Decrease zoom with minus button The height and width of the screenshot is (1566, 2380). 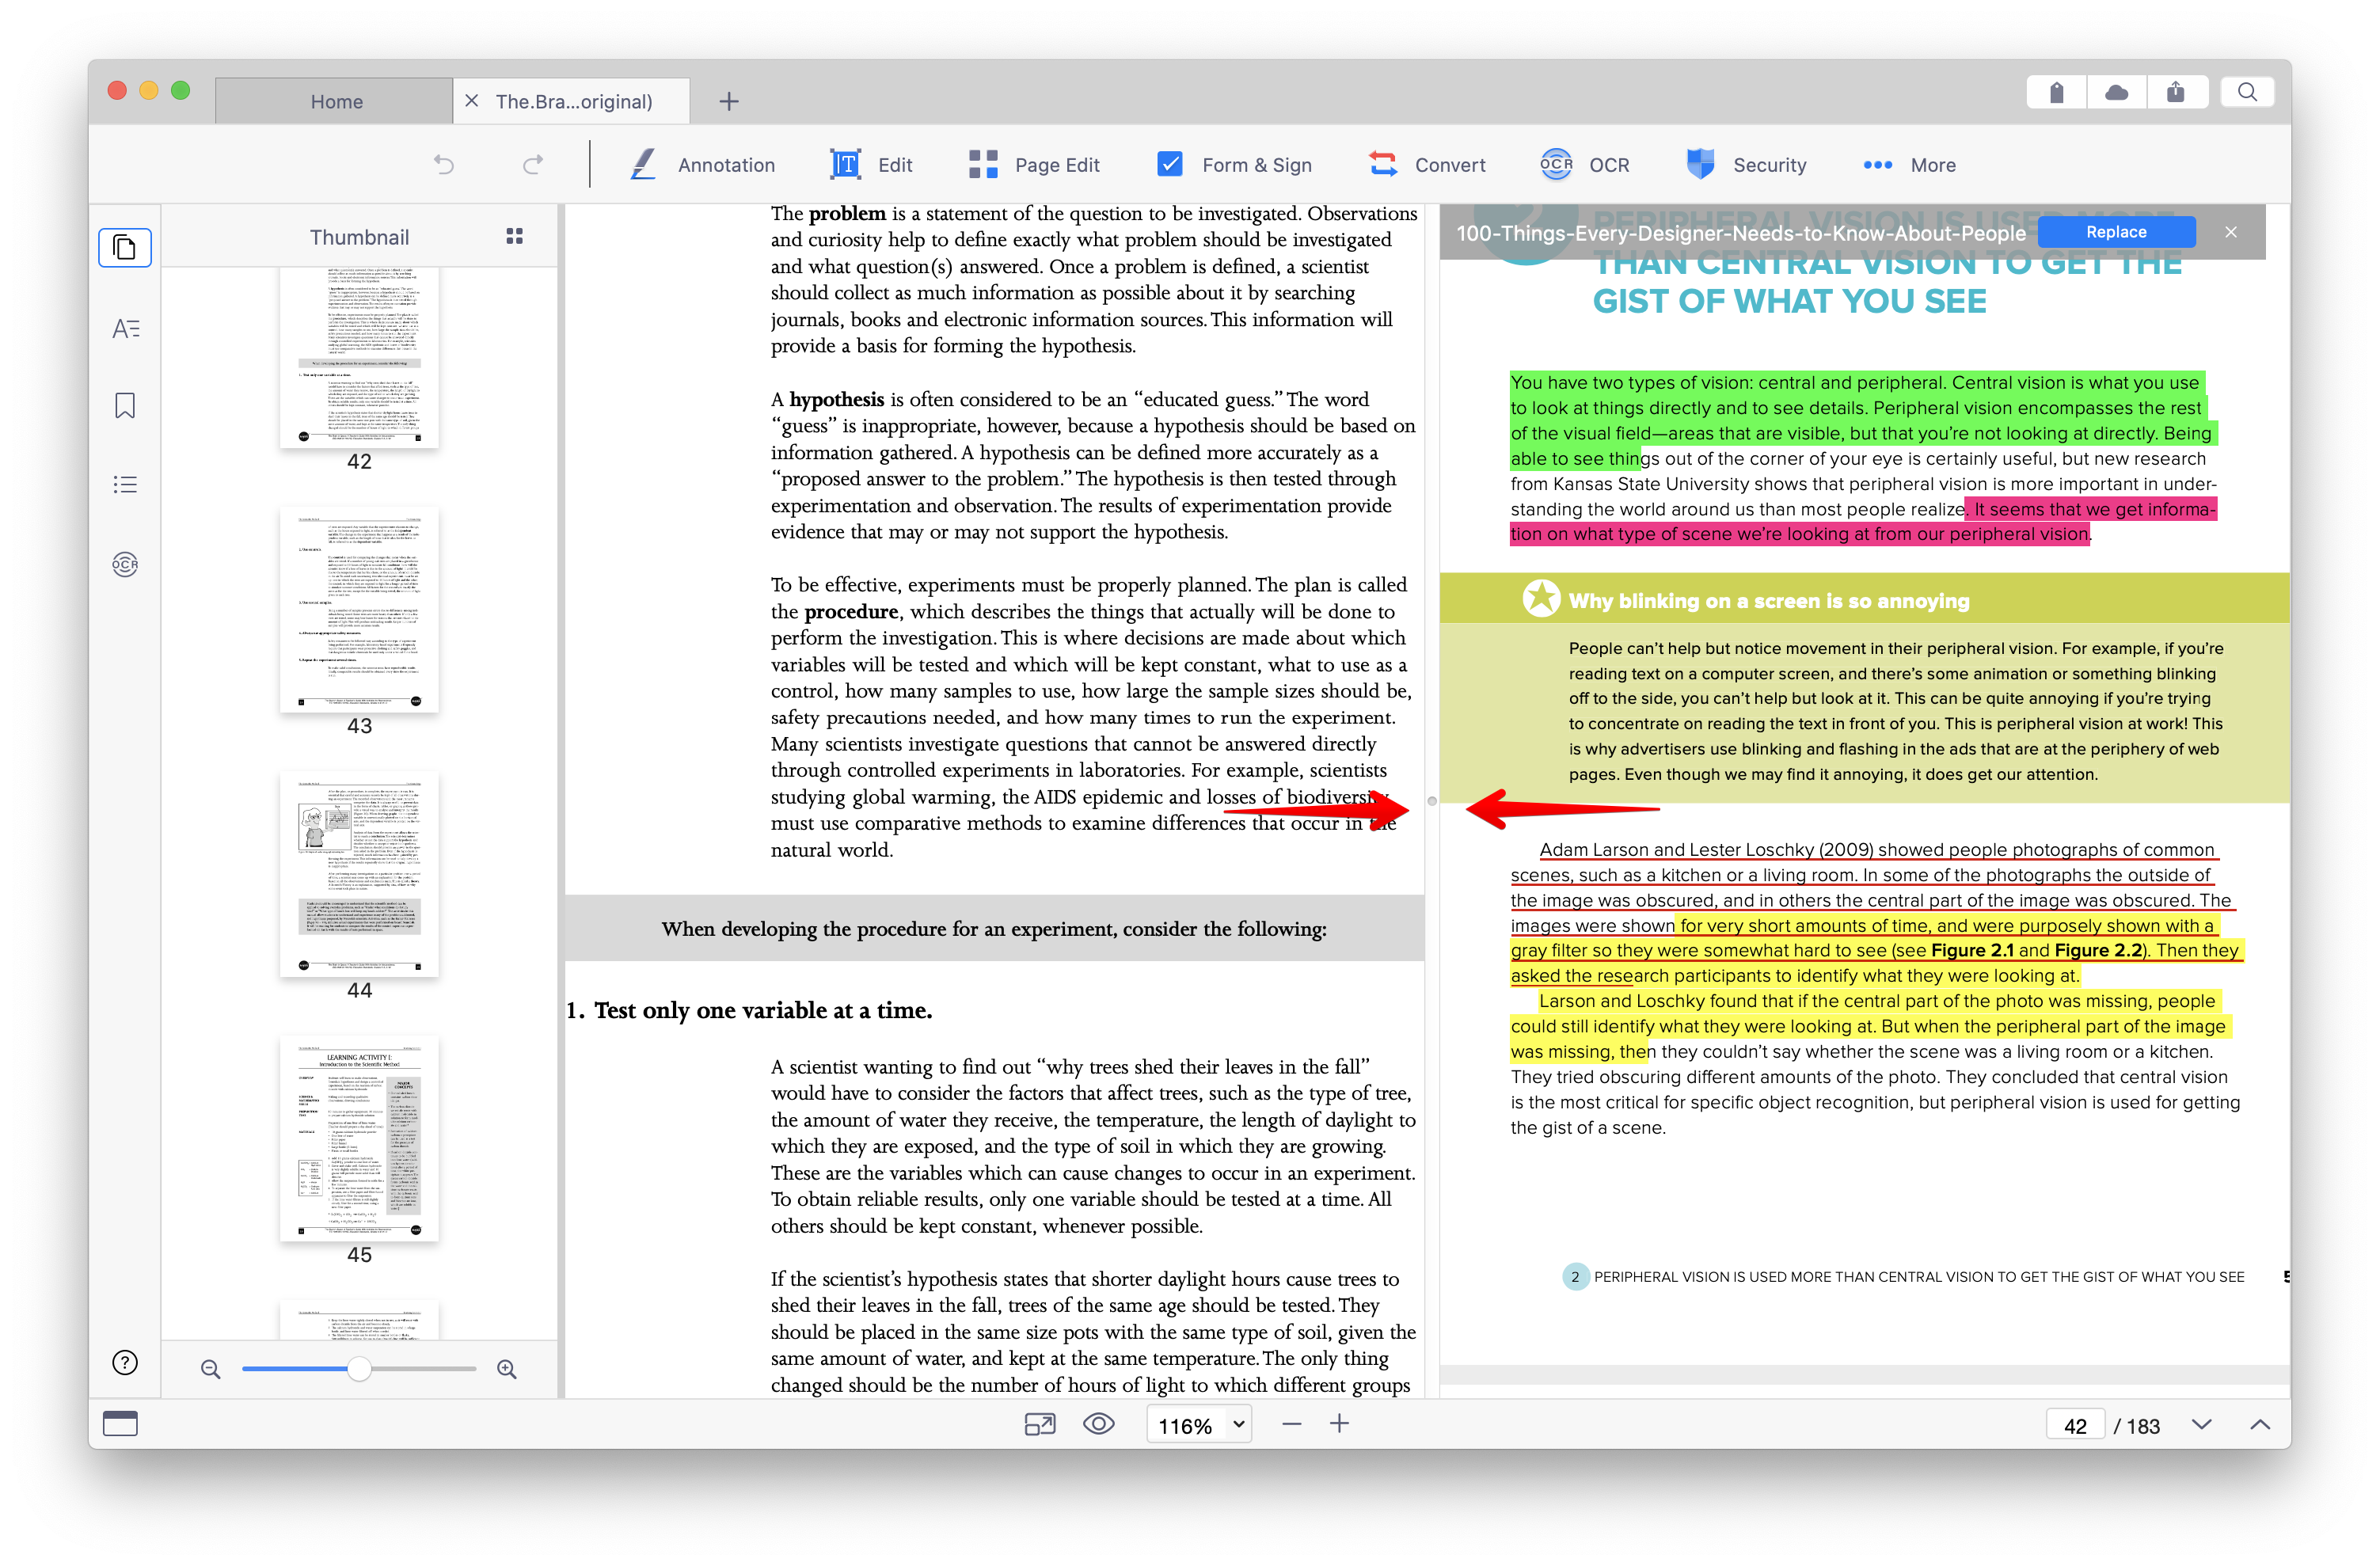(x=1291, y=1424)
